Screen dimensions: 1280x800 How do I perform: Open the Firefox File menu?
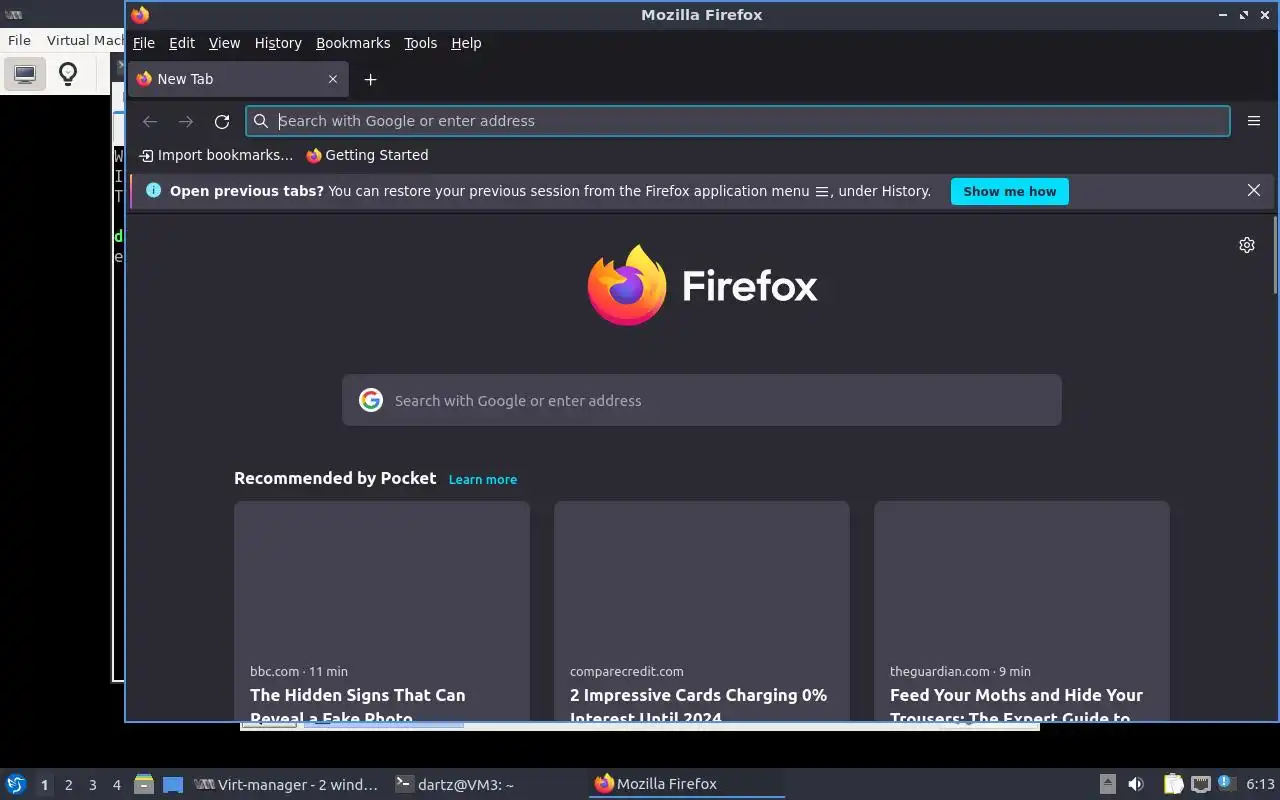[144, 43]
